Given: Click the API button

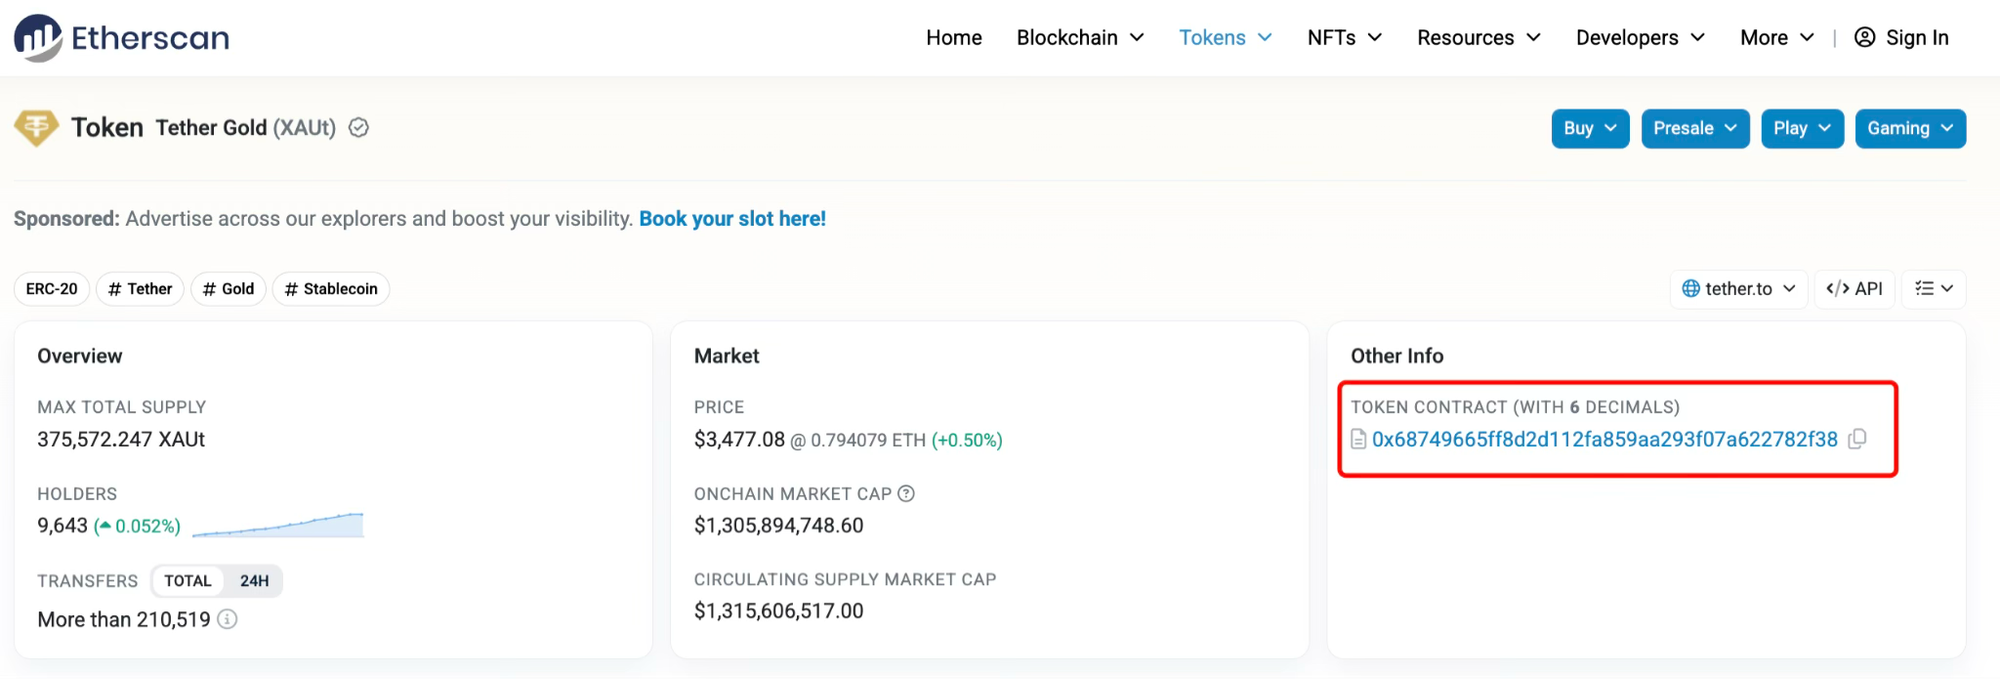Looking at the screenshot, I should (1854, 289).
